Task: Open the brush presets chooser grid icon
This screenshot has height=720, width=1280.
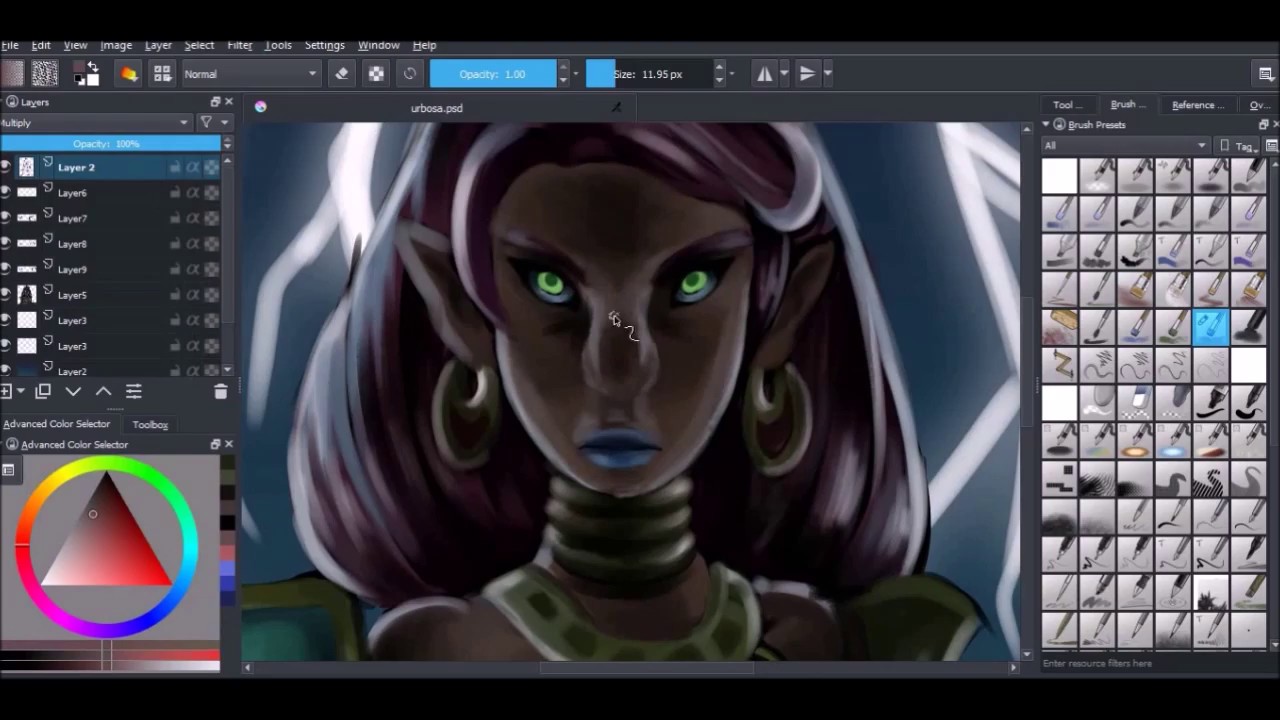Action: (162, 73)
